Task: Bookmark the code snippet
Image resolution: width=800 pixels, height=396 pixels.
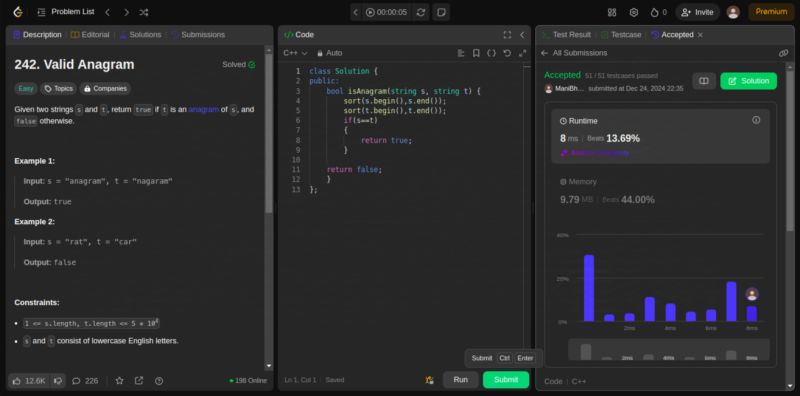Action: 476,53
